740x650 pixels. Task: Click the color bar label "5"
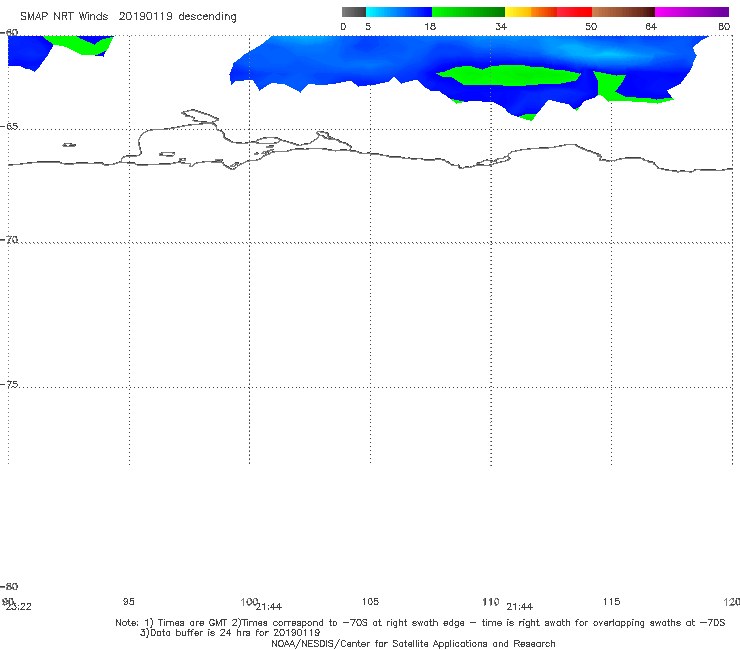click(x=368, y=26)
